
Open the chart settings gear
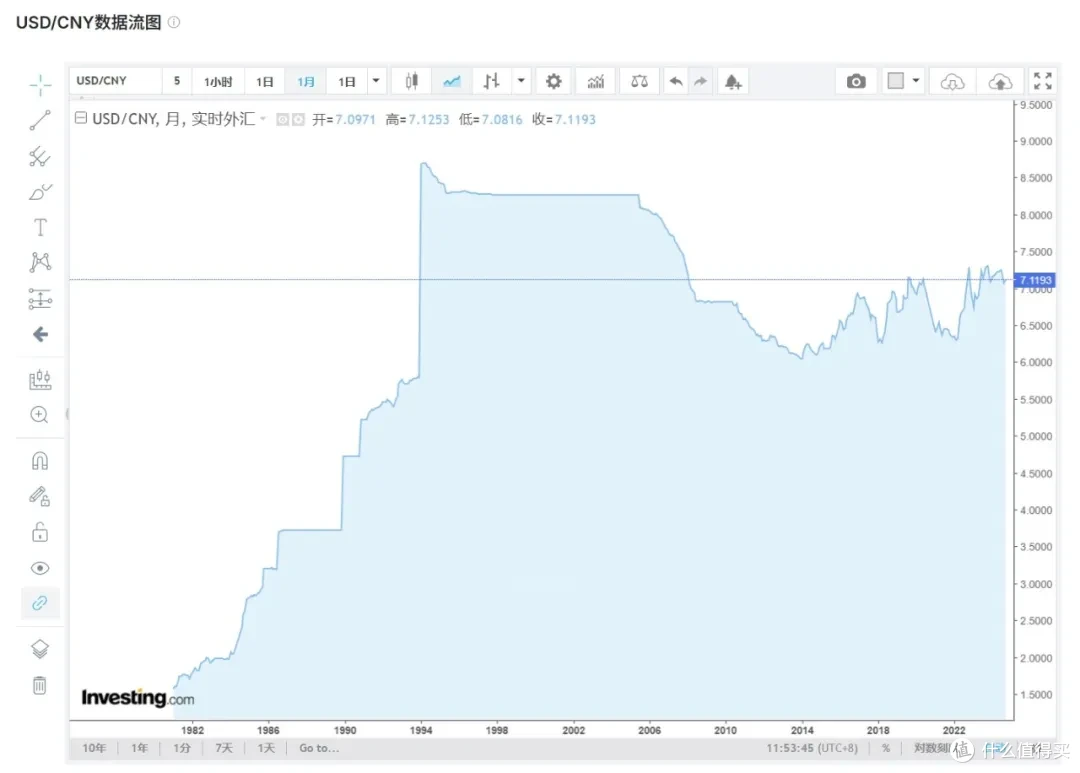(x=553, y=81)
